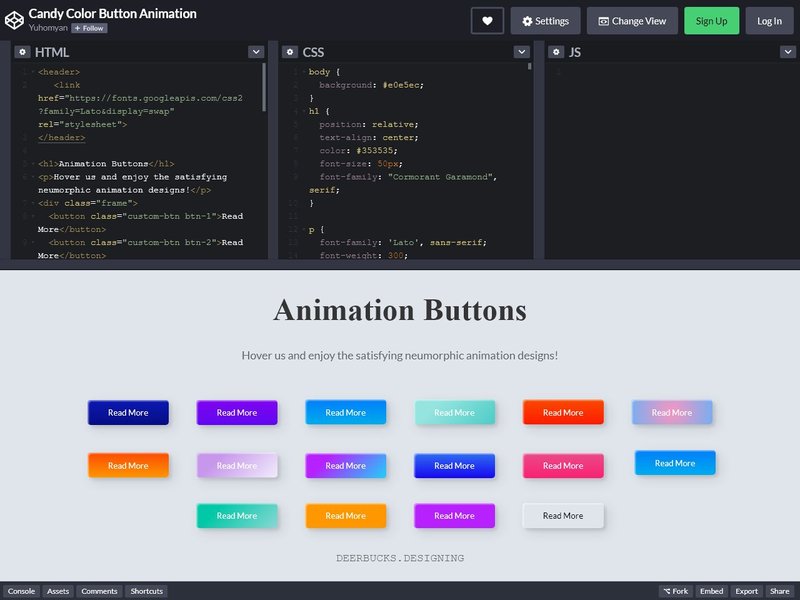
Task: Click the HTML editor vertical scrollbar
Action: (264, 87)
